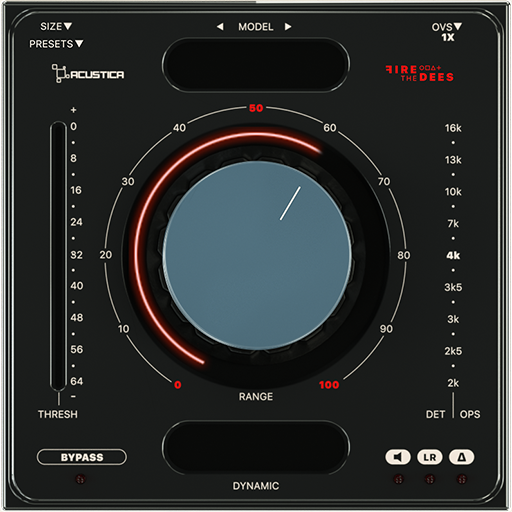
Task: Toggle the BYPASS button
Action: coord(82,457)
